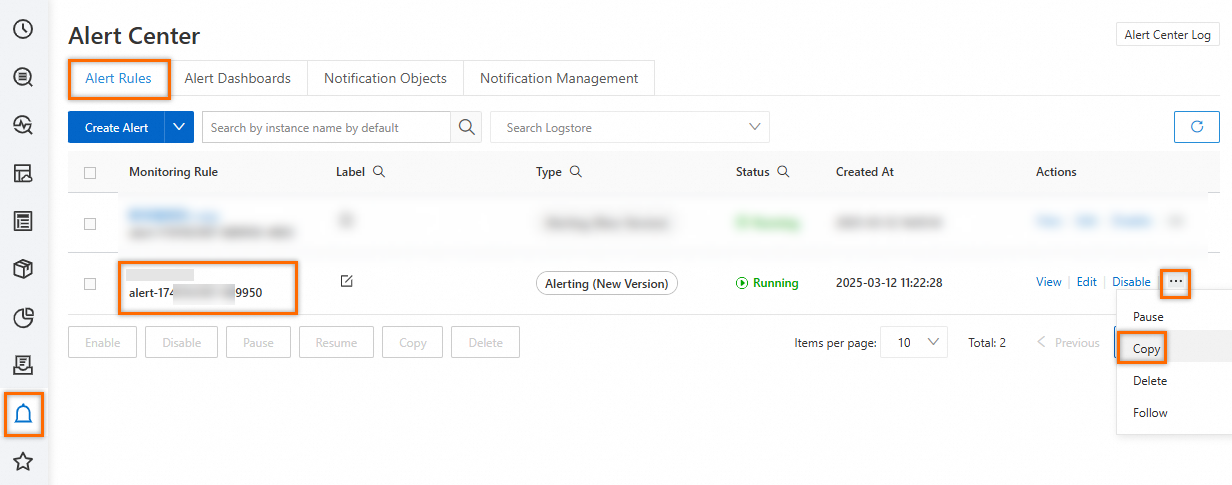
Task: Click the pie chart icon in sidebar
Action: pyautogui.click(x=23, y=318)
